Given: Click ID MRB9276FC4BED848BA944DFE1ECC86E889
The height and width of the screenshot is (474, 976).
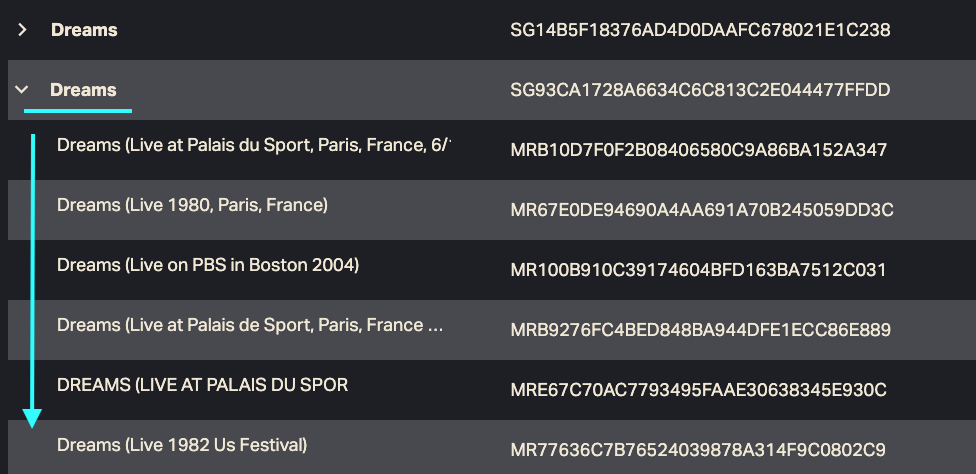Looking at the screenshot, I should click(x=700, y=330).
